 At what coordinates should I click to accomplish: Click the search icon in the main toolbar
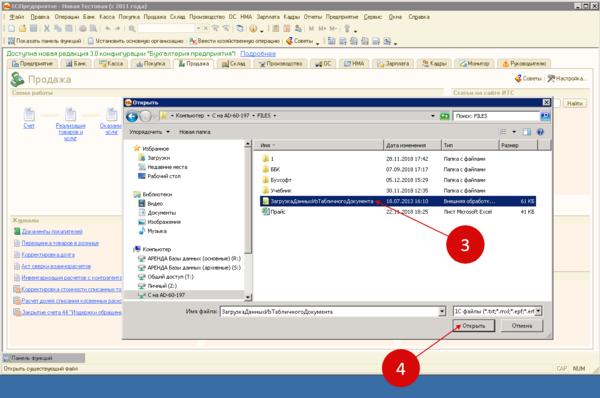coord(132,29)
